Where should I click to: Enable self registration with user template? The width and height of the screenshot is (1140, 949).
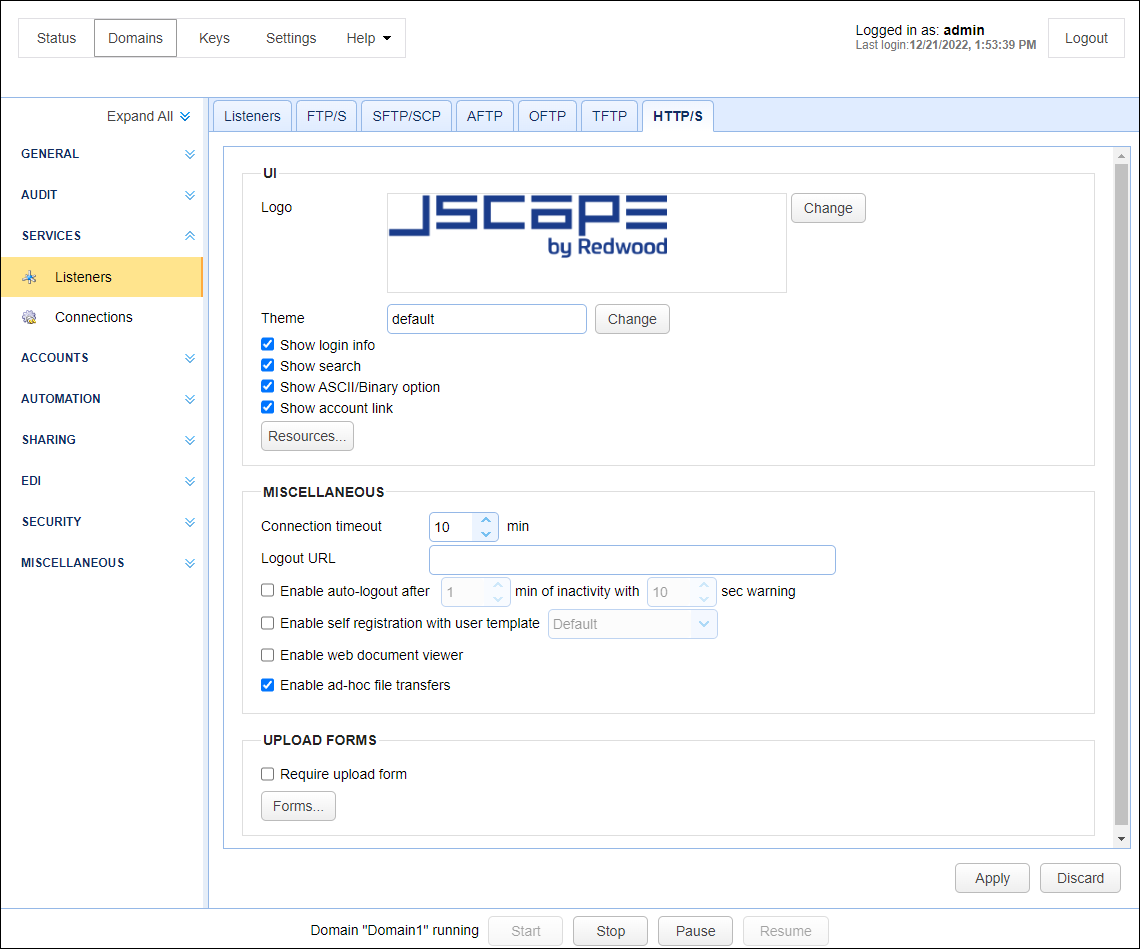coord(268,623)
